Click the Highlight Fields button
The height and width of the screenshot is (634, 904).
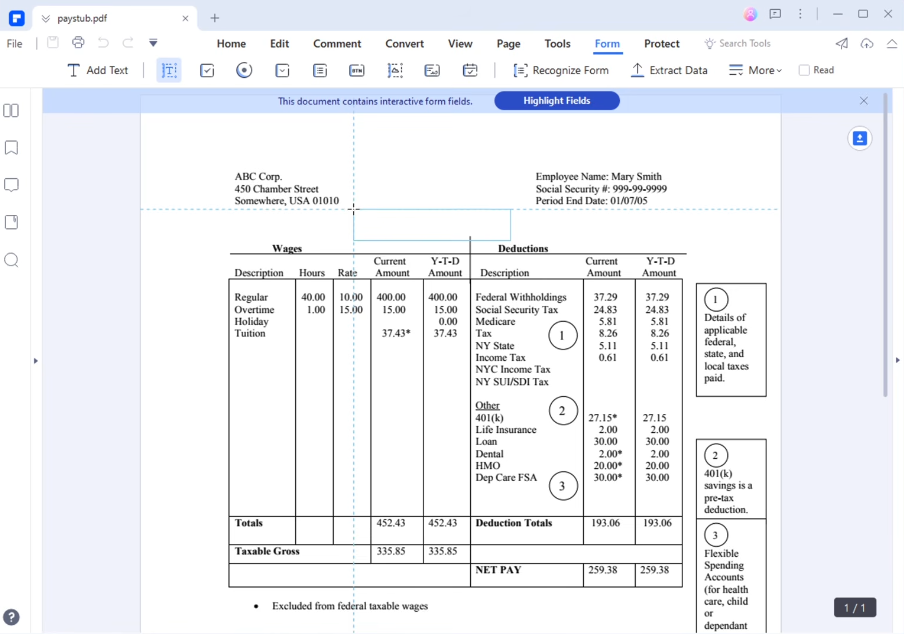point(557,101)
